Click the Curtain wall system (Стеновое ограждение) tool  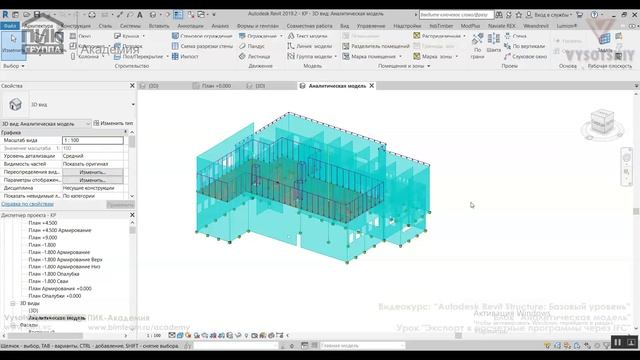tap(202, 36)
